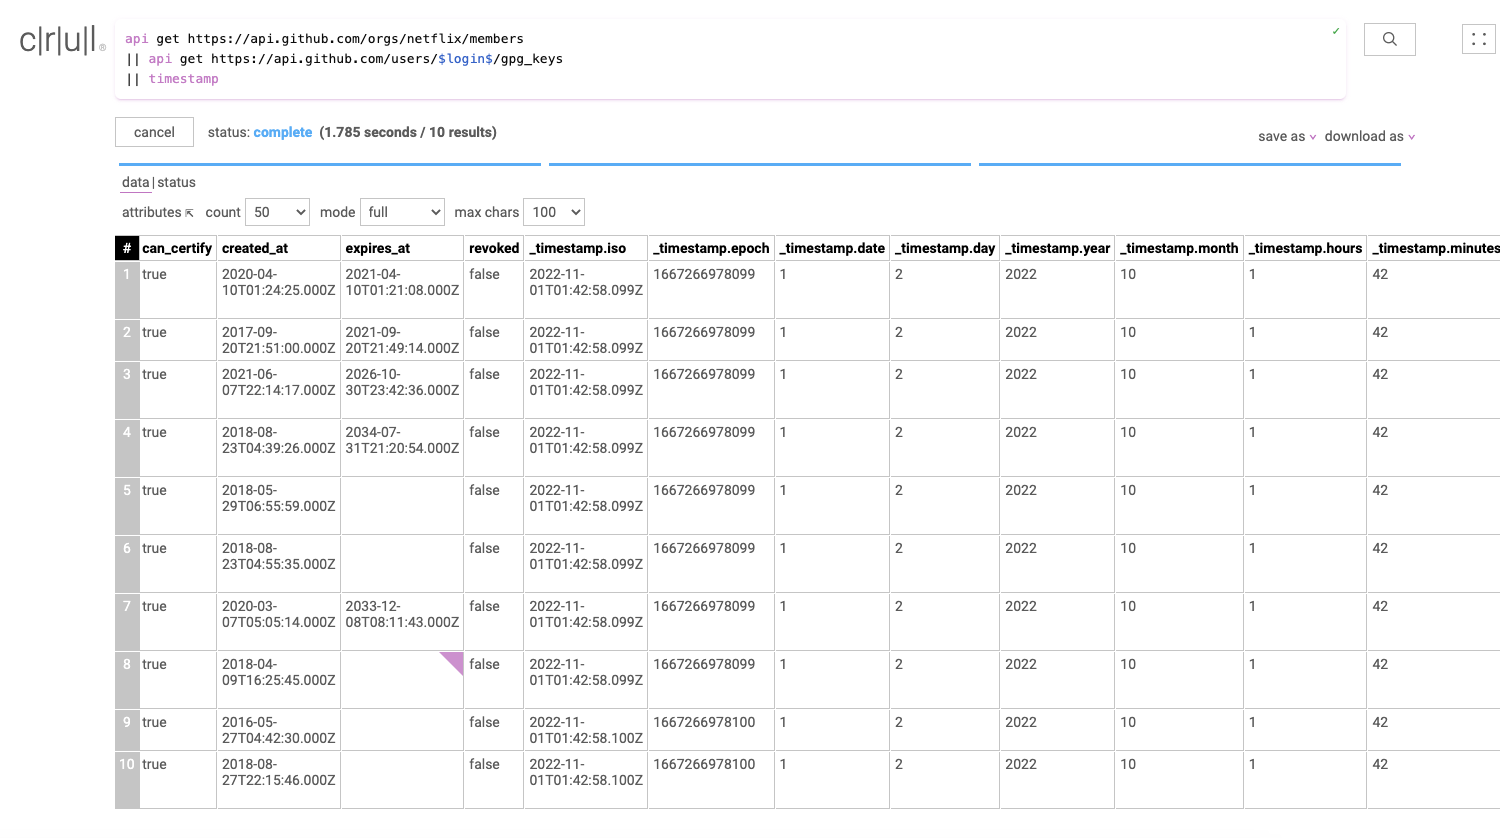The width and height of the screenshot is (1500, 838).
Task: Click the magnifying glass search icon
Action: tap(1389, 39)
